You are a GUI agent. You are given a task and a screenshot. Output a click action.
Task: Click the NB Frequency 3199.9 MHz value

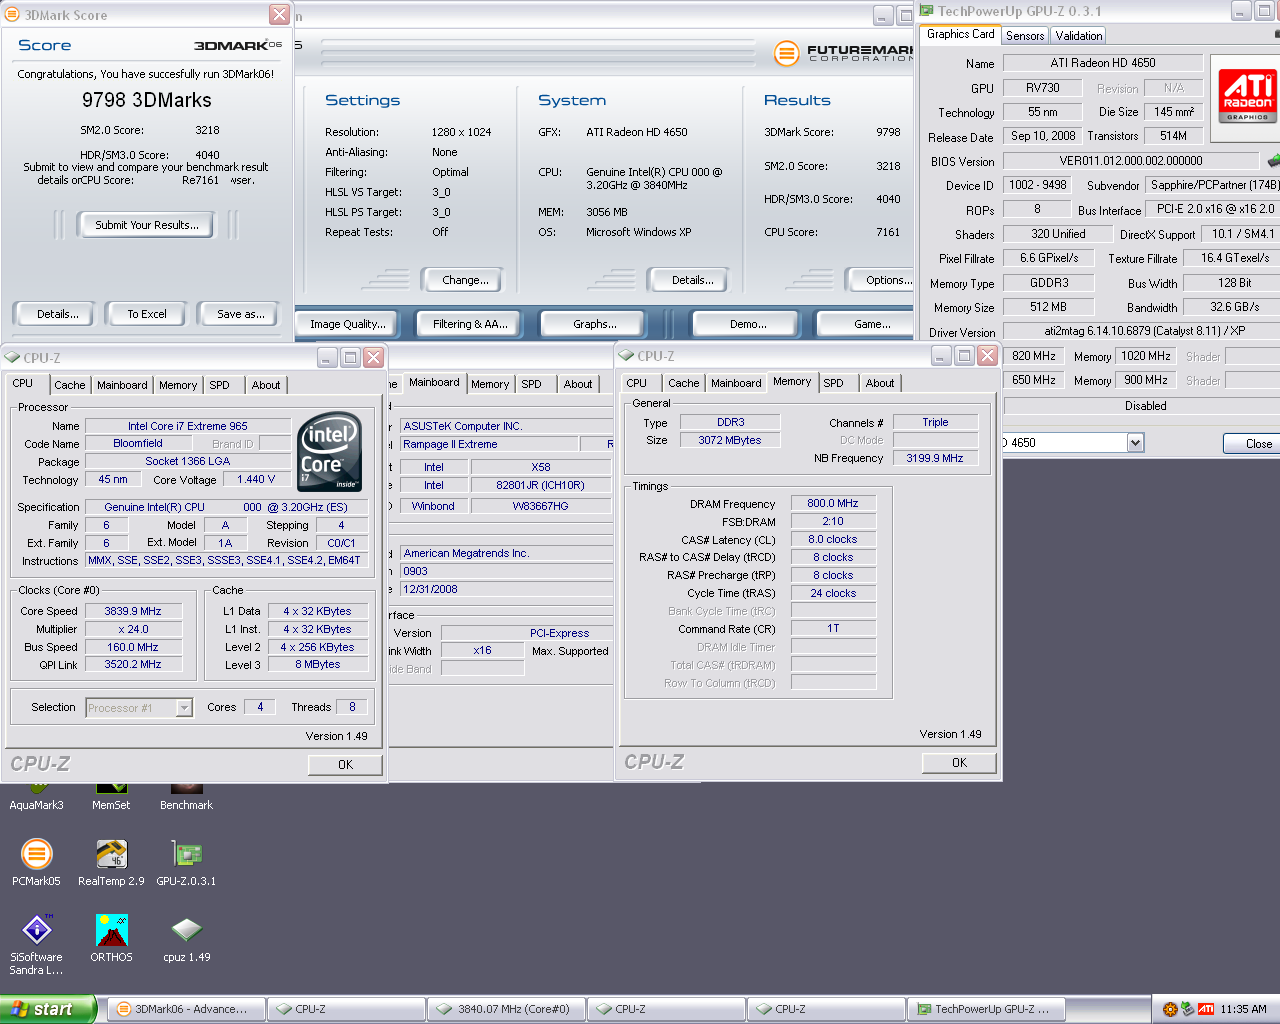pos(935,458)
